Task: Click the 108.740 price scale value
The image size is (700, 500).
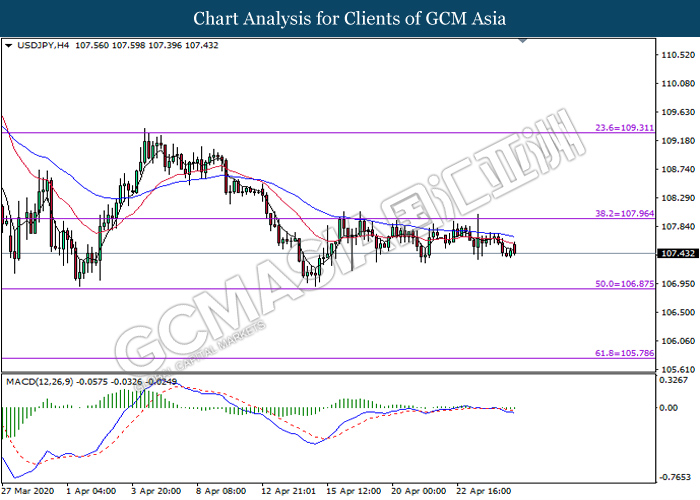Action: (678, 169)
